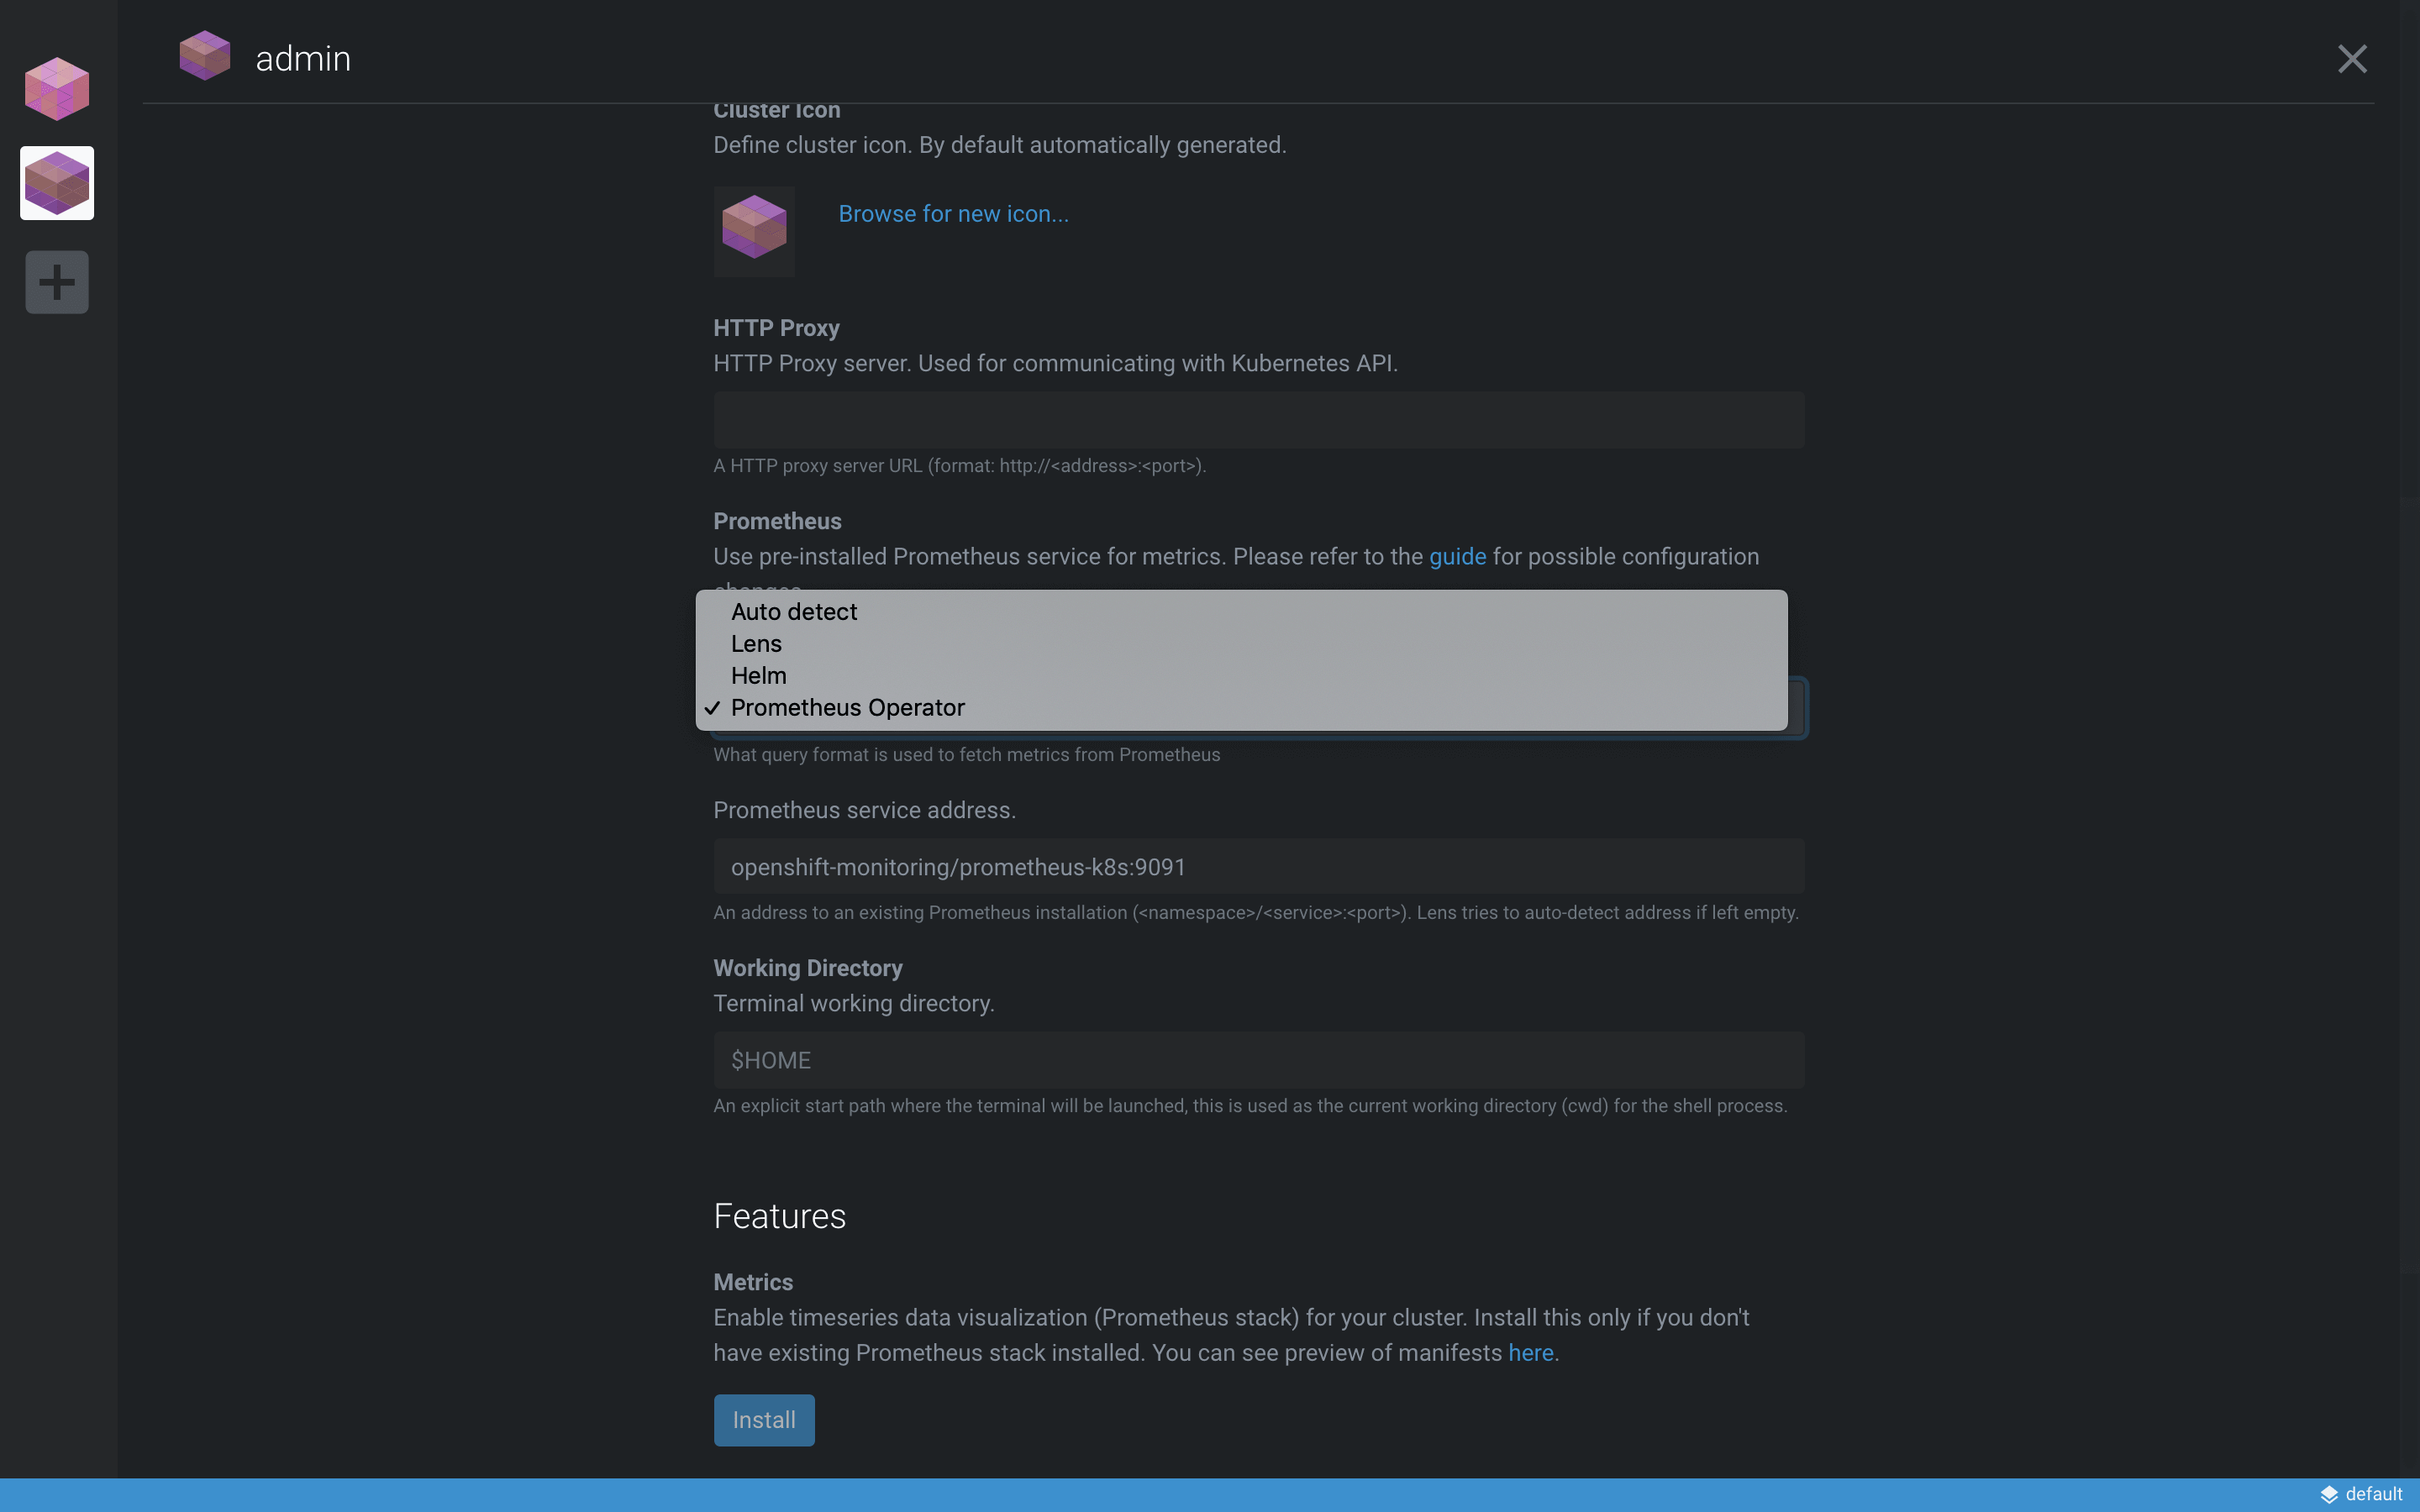The height and width of the screenshot is (1512, 2420).
Task: Select Auto detect option from list
Action: pos(792,613)
